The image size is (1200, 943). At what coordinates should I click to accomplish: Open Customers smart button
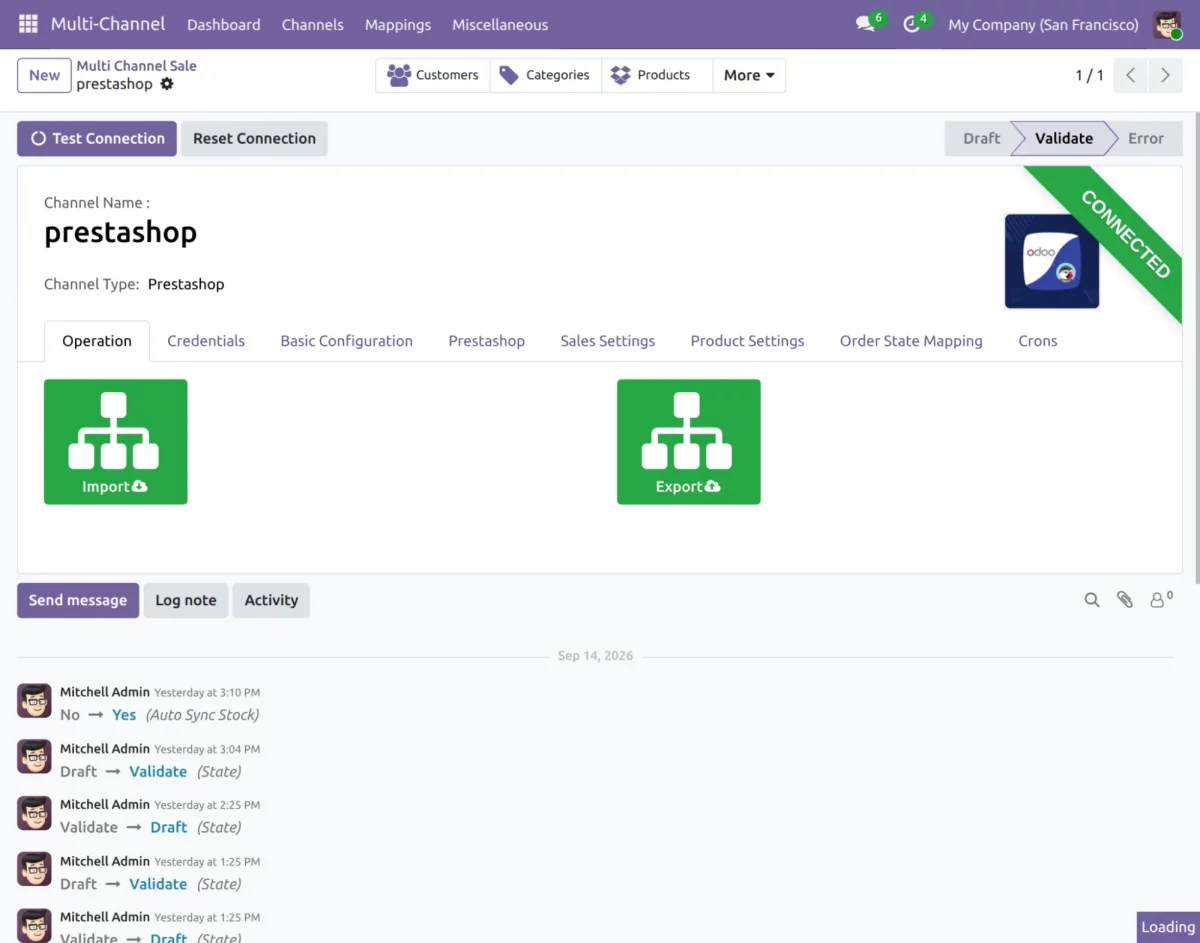[433, 75]
